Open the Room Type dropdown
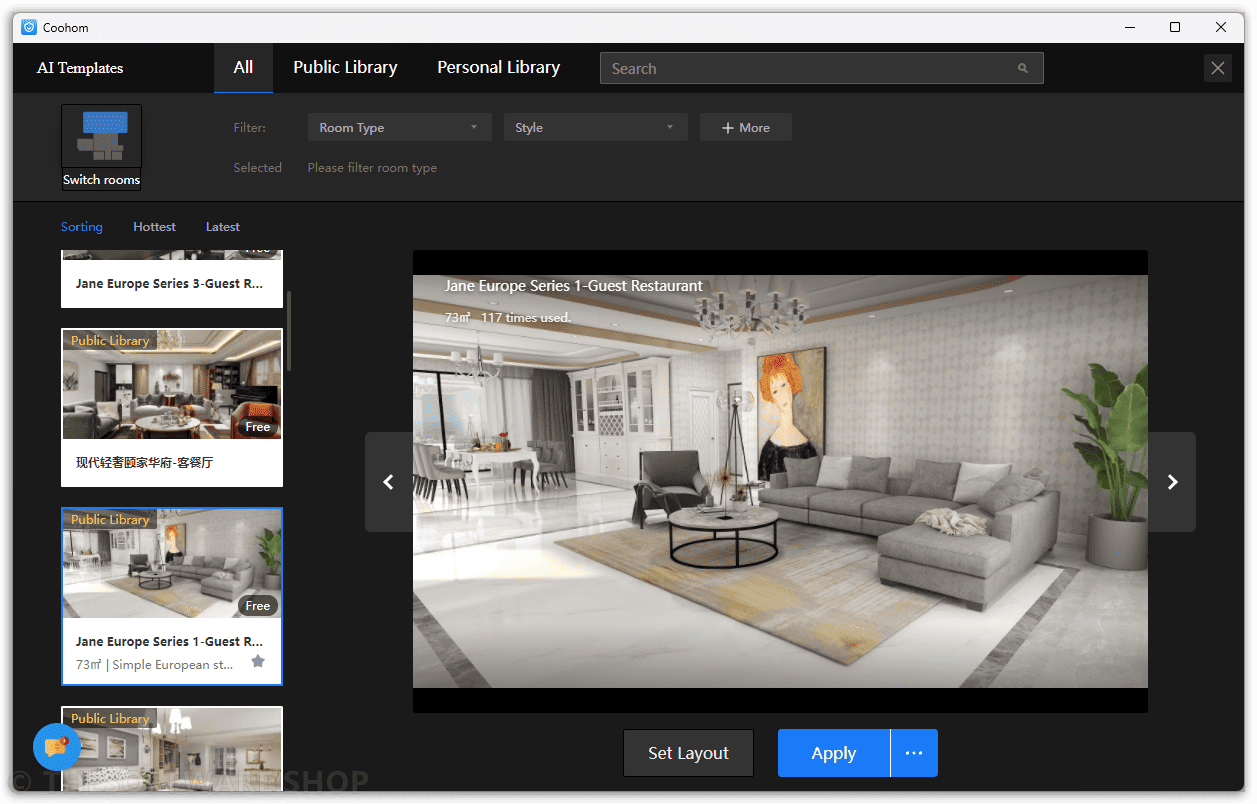1257x804 pixels. pyautogui.click(x=399, y=127)
